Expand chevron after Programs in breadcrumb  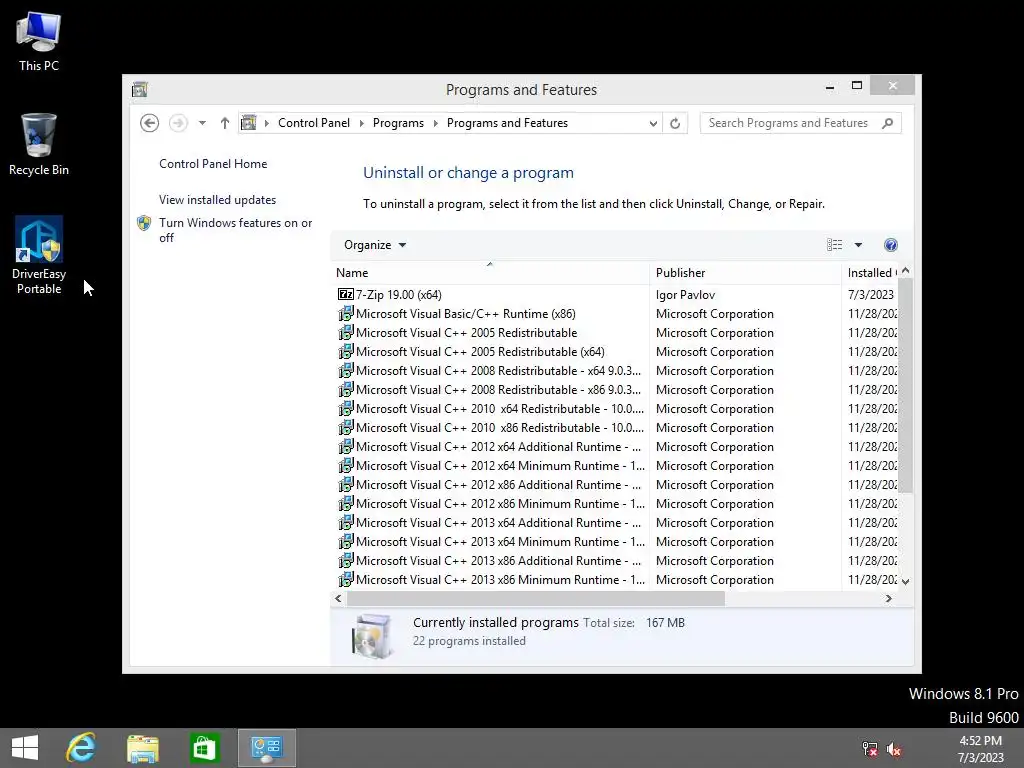[436, 123]
